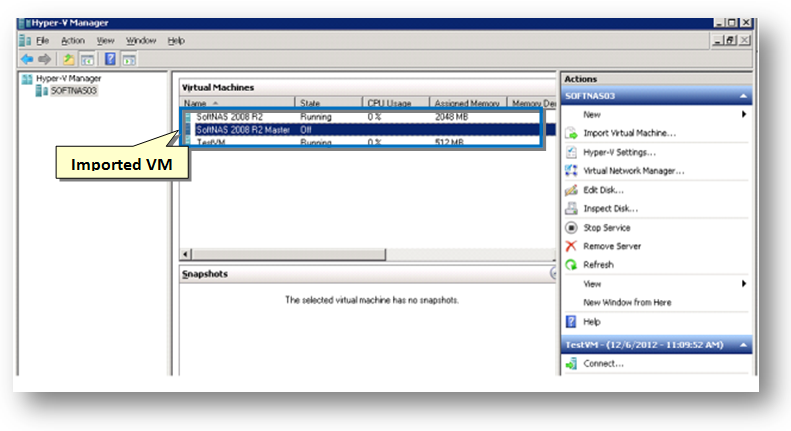This screenshot has height=431, width=791.
Task: Click the scrollbar left arrow in VM list
Action: click(186, 254)
